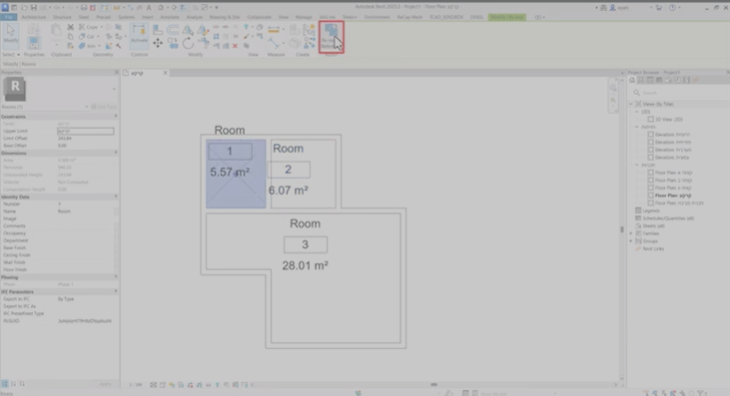Select the Move tool in Modify panel

tap(158, 43)
